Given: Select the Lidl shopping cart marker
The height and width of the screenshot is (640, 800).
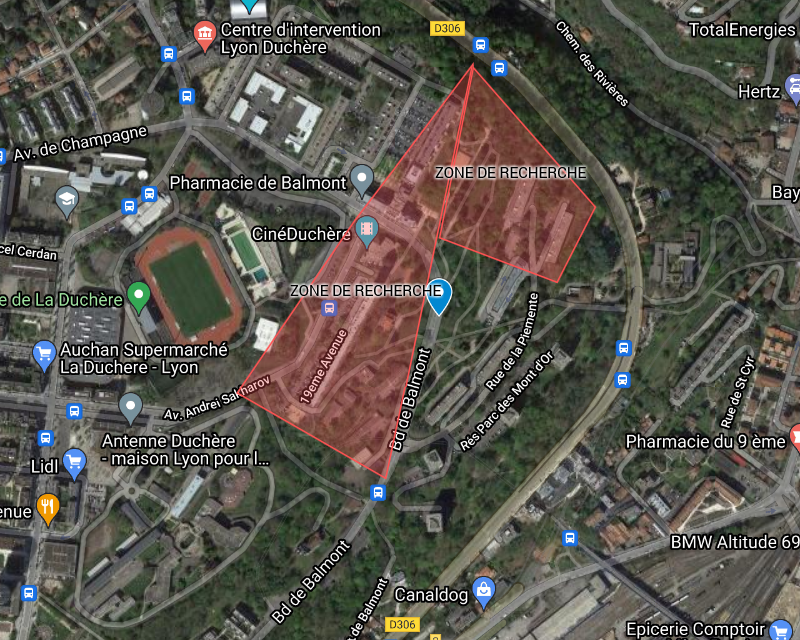Looking at the screenshot, I should point(74,464).
